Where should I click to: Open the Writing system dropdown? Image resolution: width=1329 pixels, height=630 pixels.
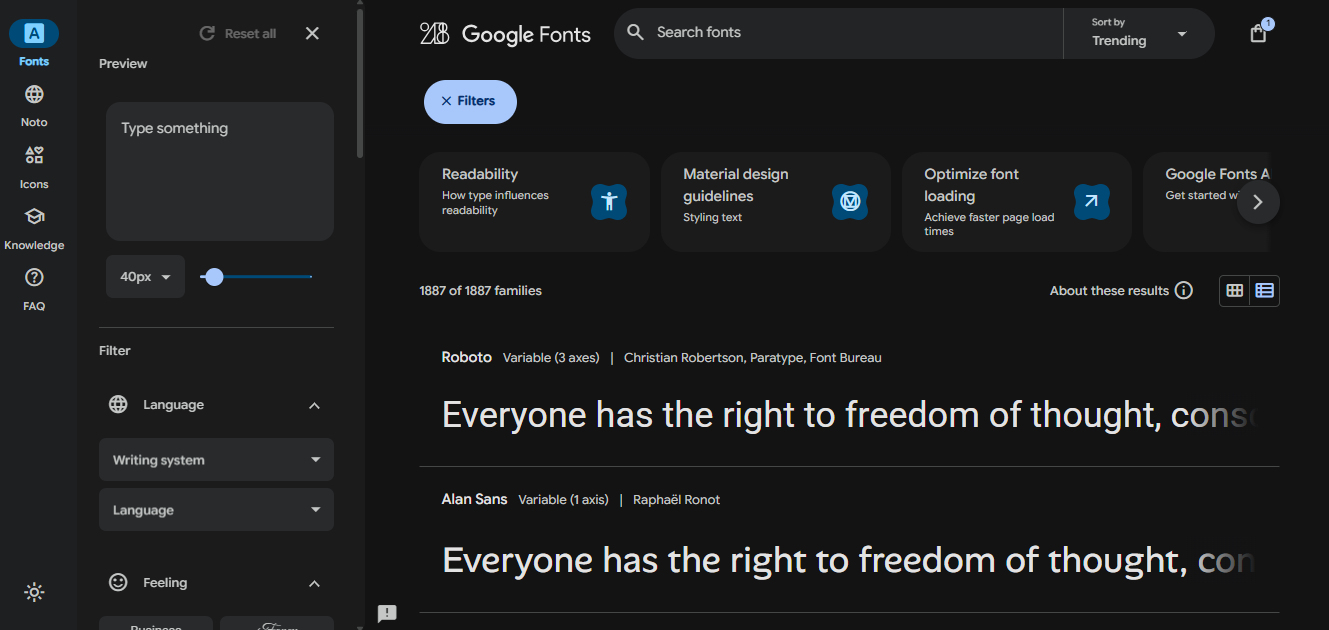coord(216,459)
